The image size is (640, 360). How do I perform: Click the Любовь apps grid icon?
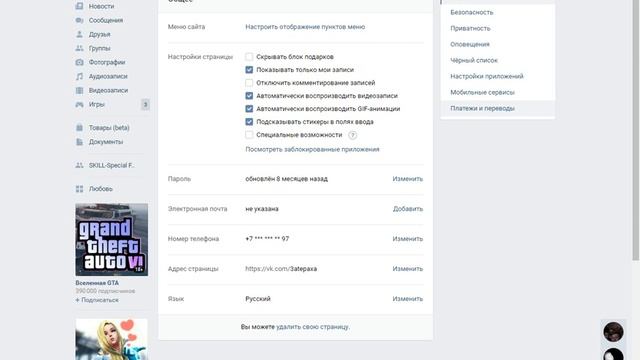pyautogui.click(x=79, y=189)
